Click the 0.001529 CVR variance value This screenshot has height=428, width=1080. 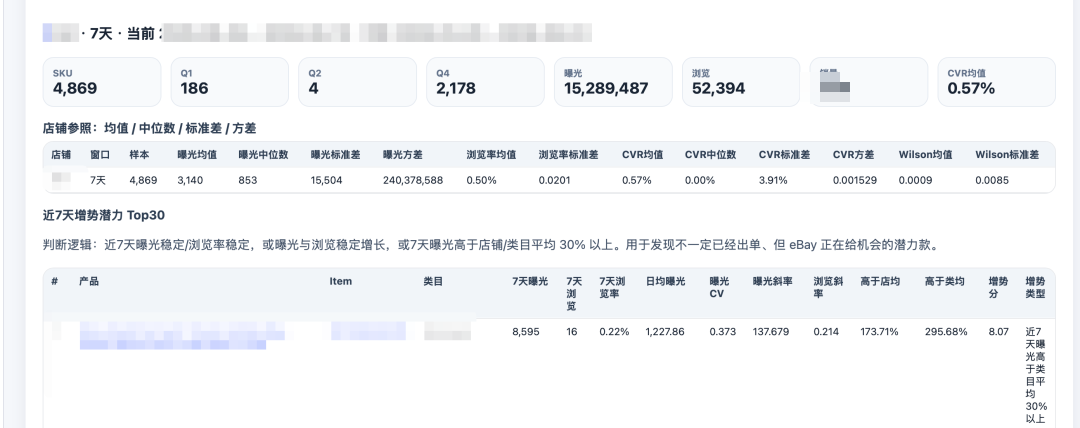[854, 181]
